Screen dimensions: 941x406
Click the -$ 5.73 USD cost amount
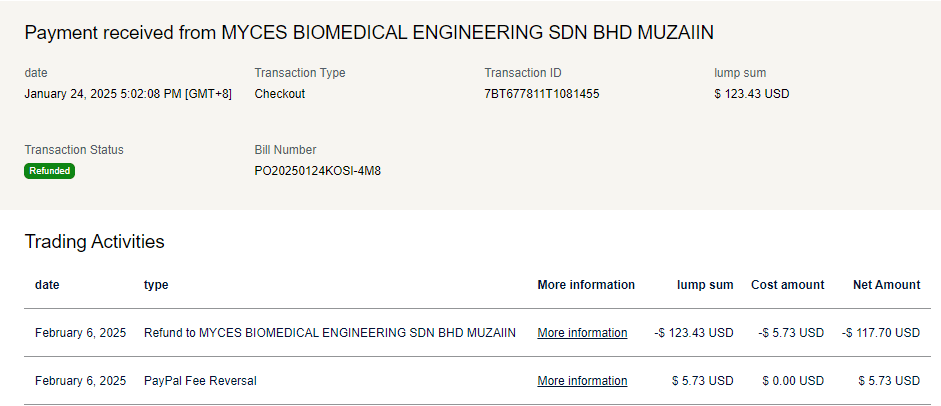coord(791,333)
